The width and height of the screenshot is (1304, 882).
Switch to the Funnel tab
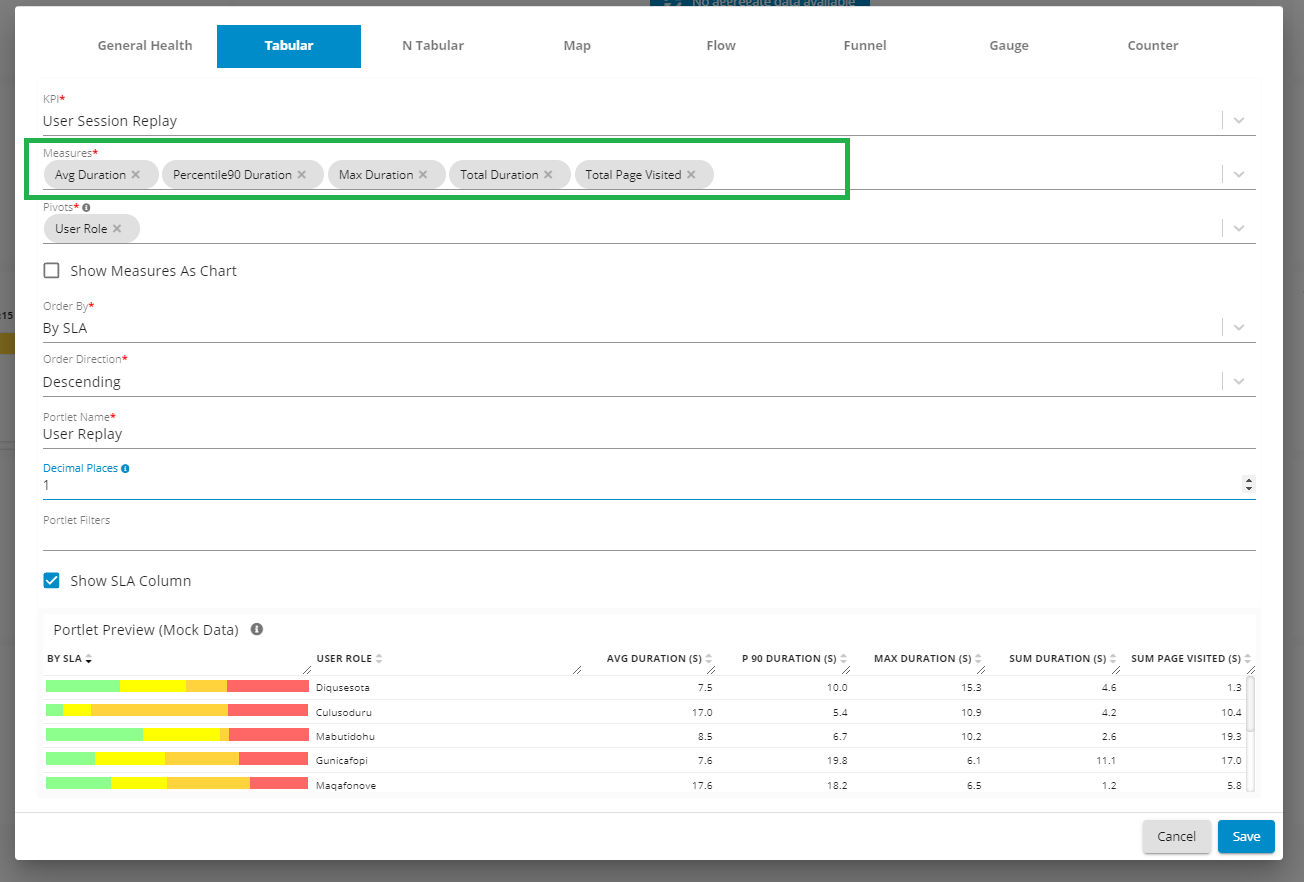[x=865, y=46]
